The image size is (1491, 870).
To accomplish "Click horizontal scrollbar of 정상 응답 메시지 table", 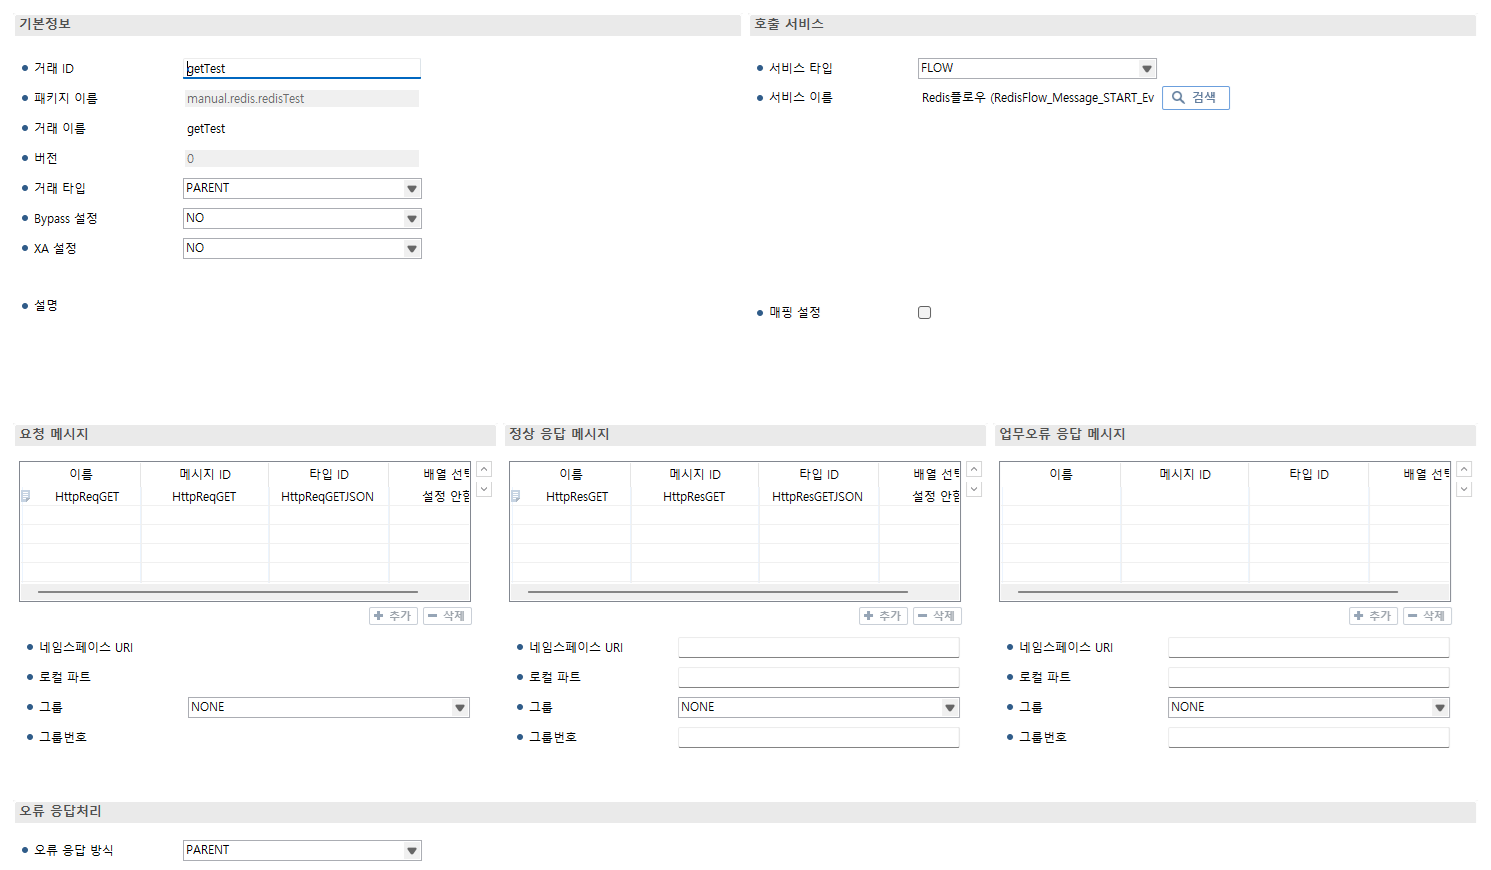I will tap(717, 592).
